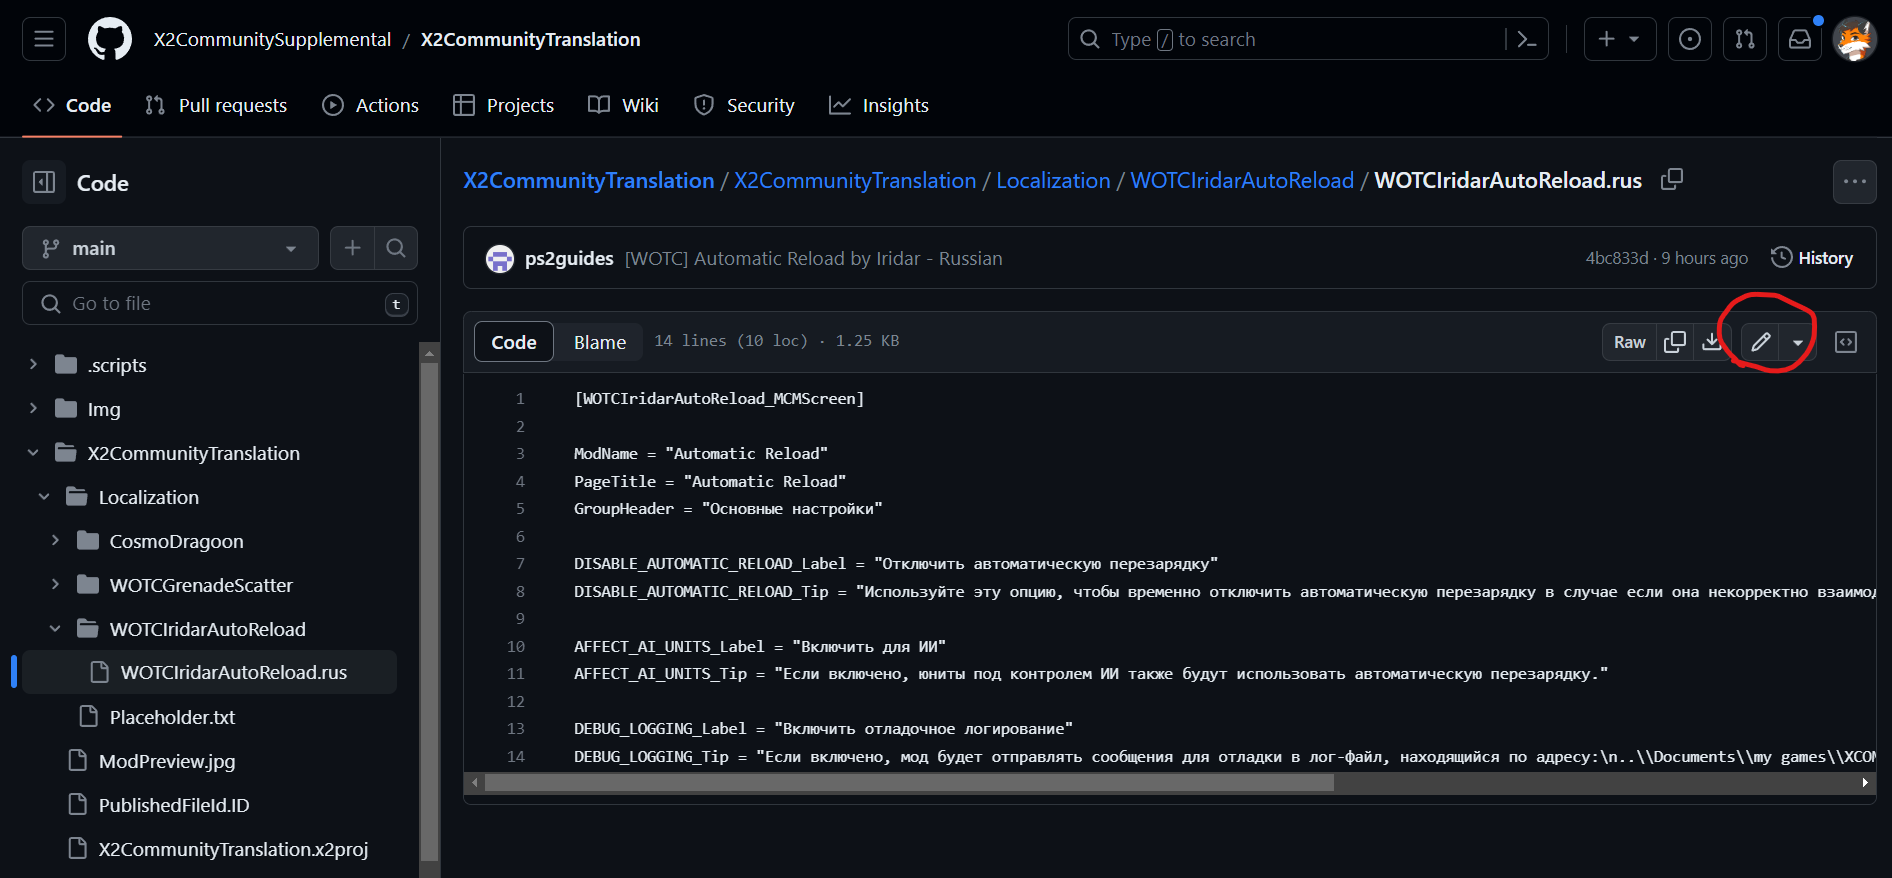Image resolution: width=1892 pixels, height=878 pixels.
Task: Open commit message Automatic Reload by Iridar
Action: (814, 258)
